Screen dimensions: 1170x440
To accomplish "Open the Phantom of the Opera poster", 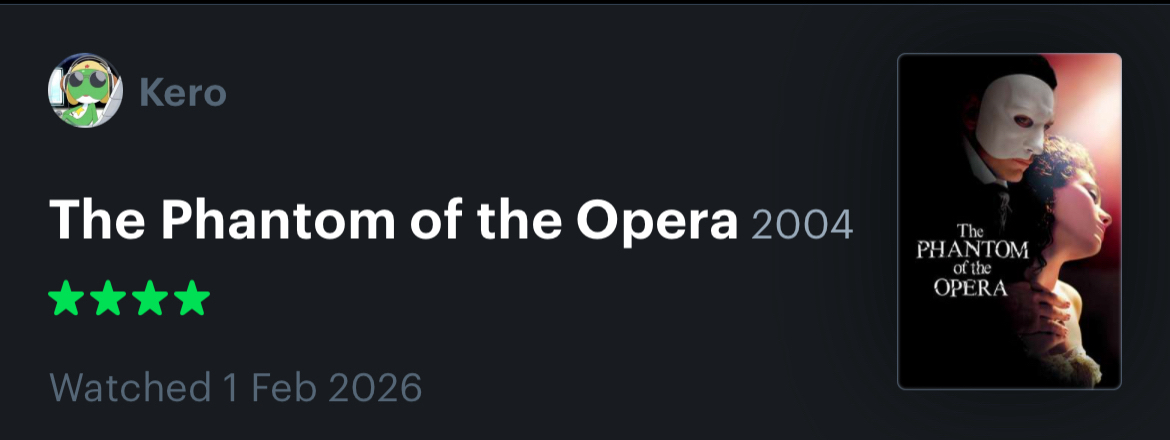I will 1009,220.
